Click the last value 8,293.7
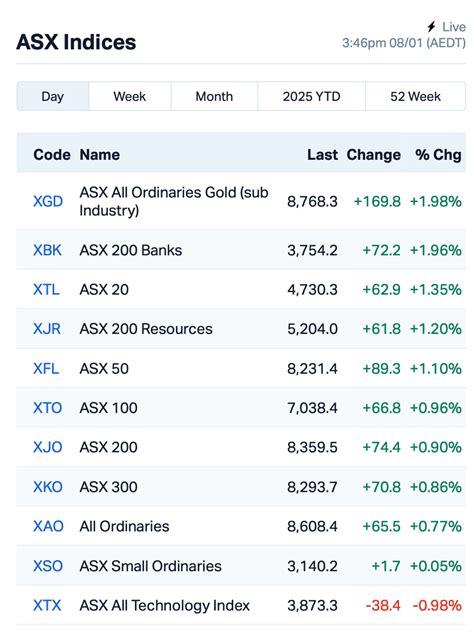Screen dimensions: 474x636 tap(312, 487)
